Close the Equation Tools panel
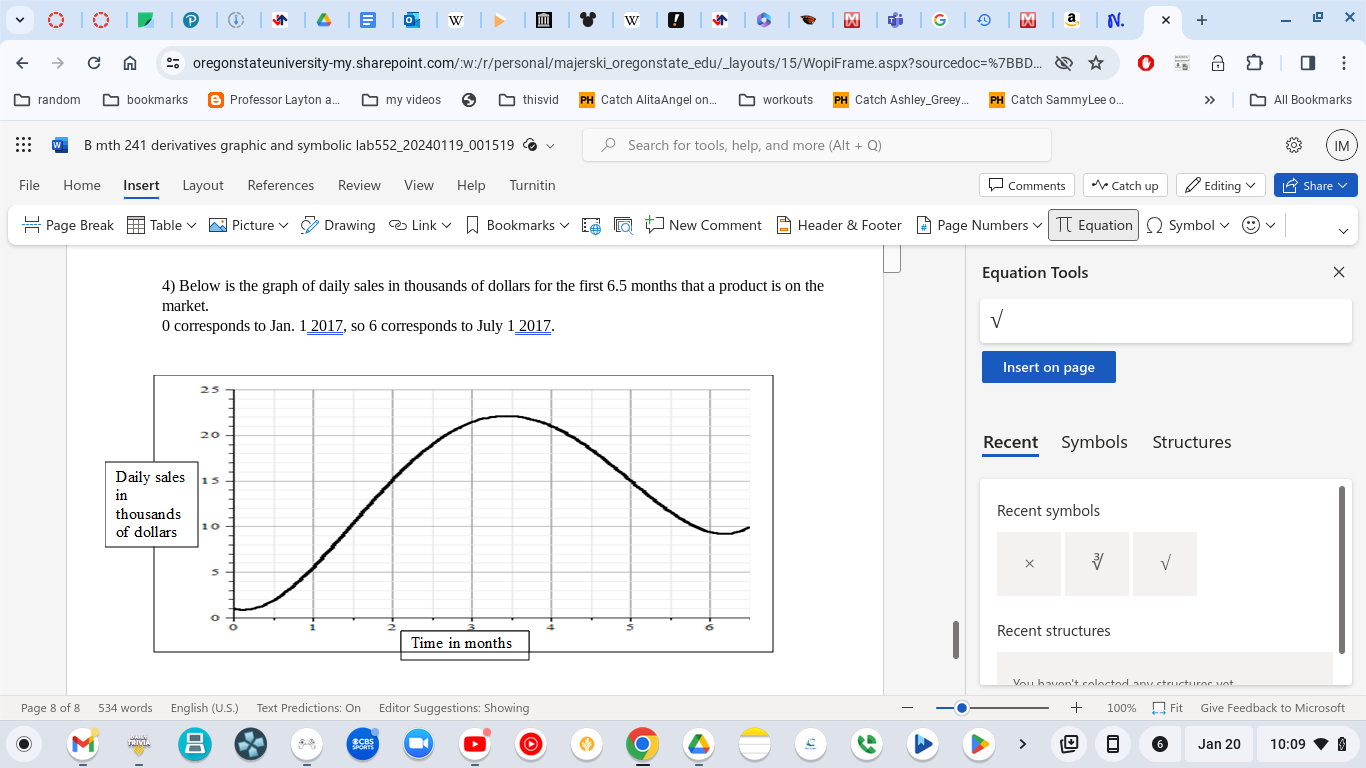The height and width of the screenshot is (768, 1366). pyautogui.click(x=1339, y=272)
